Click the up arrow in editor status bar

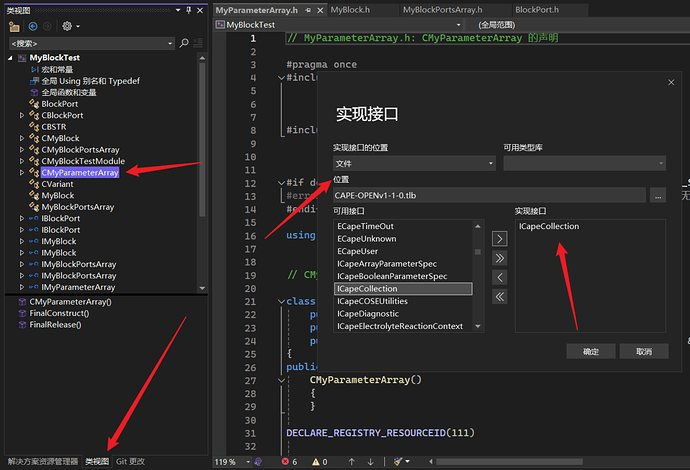(352, 462)
